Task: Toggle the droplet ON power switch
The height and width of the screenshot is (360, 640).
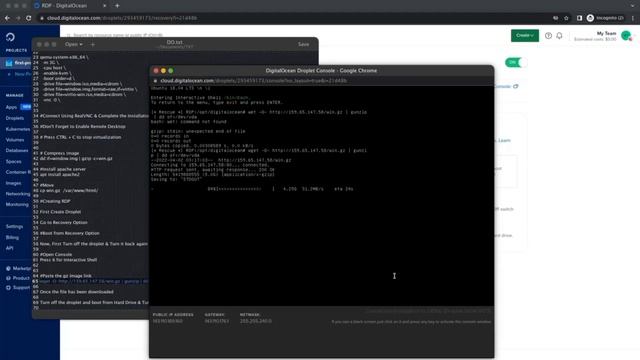Action: click(516, 62)
